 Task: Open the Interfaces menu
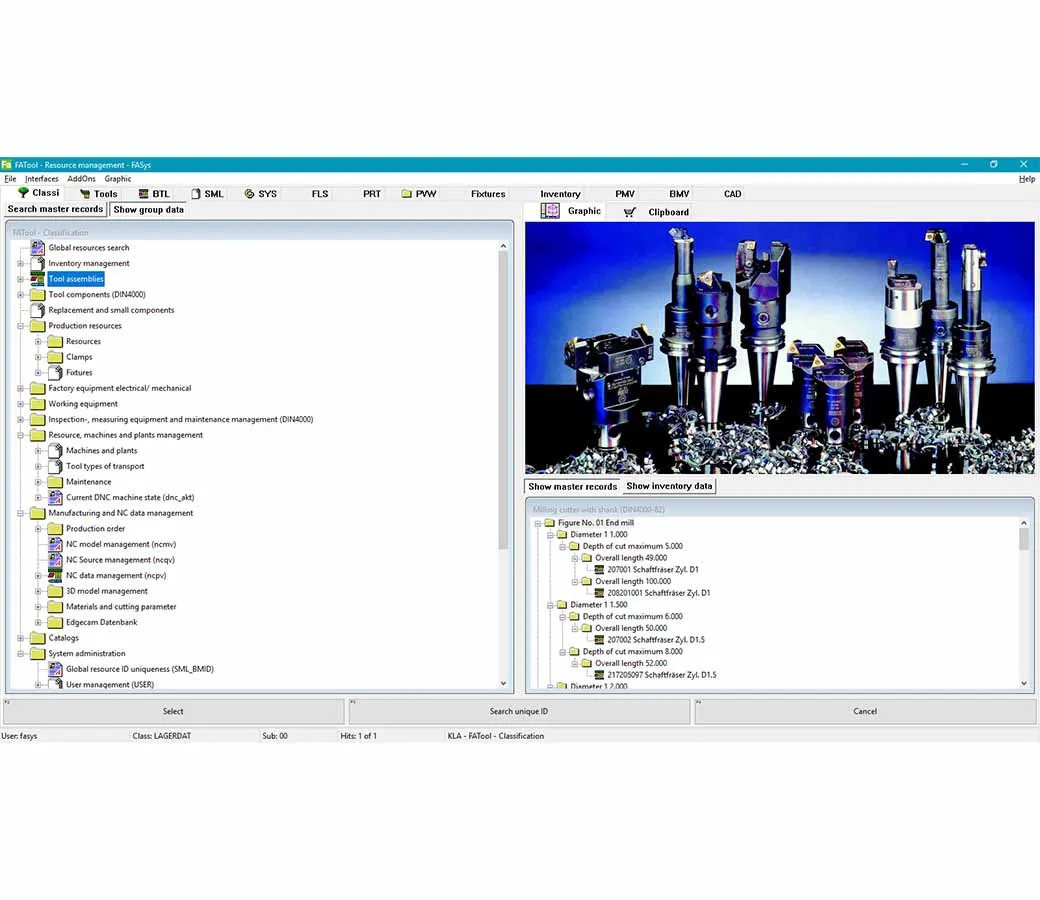[41, 178]
